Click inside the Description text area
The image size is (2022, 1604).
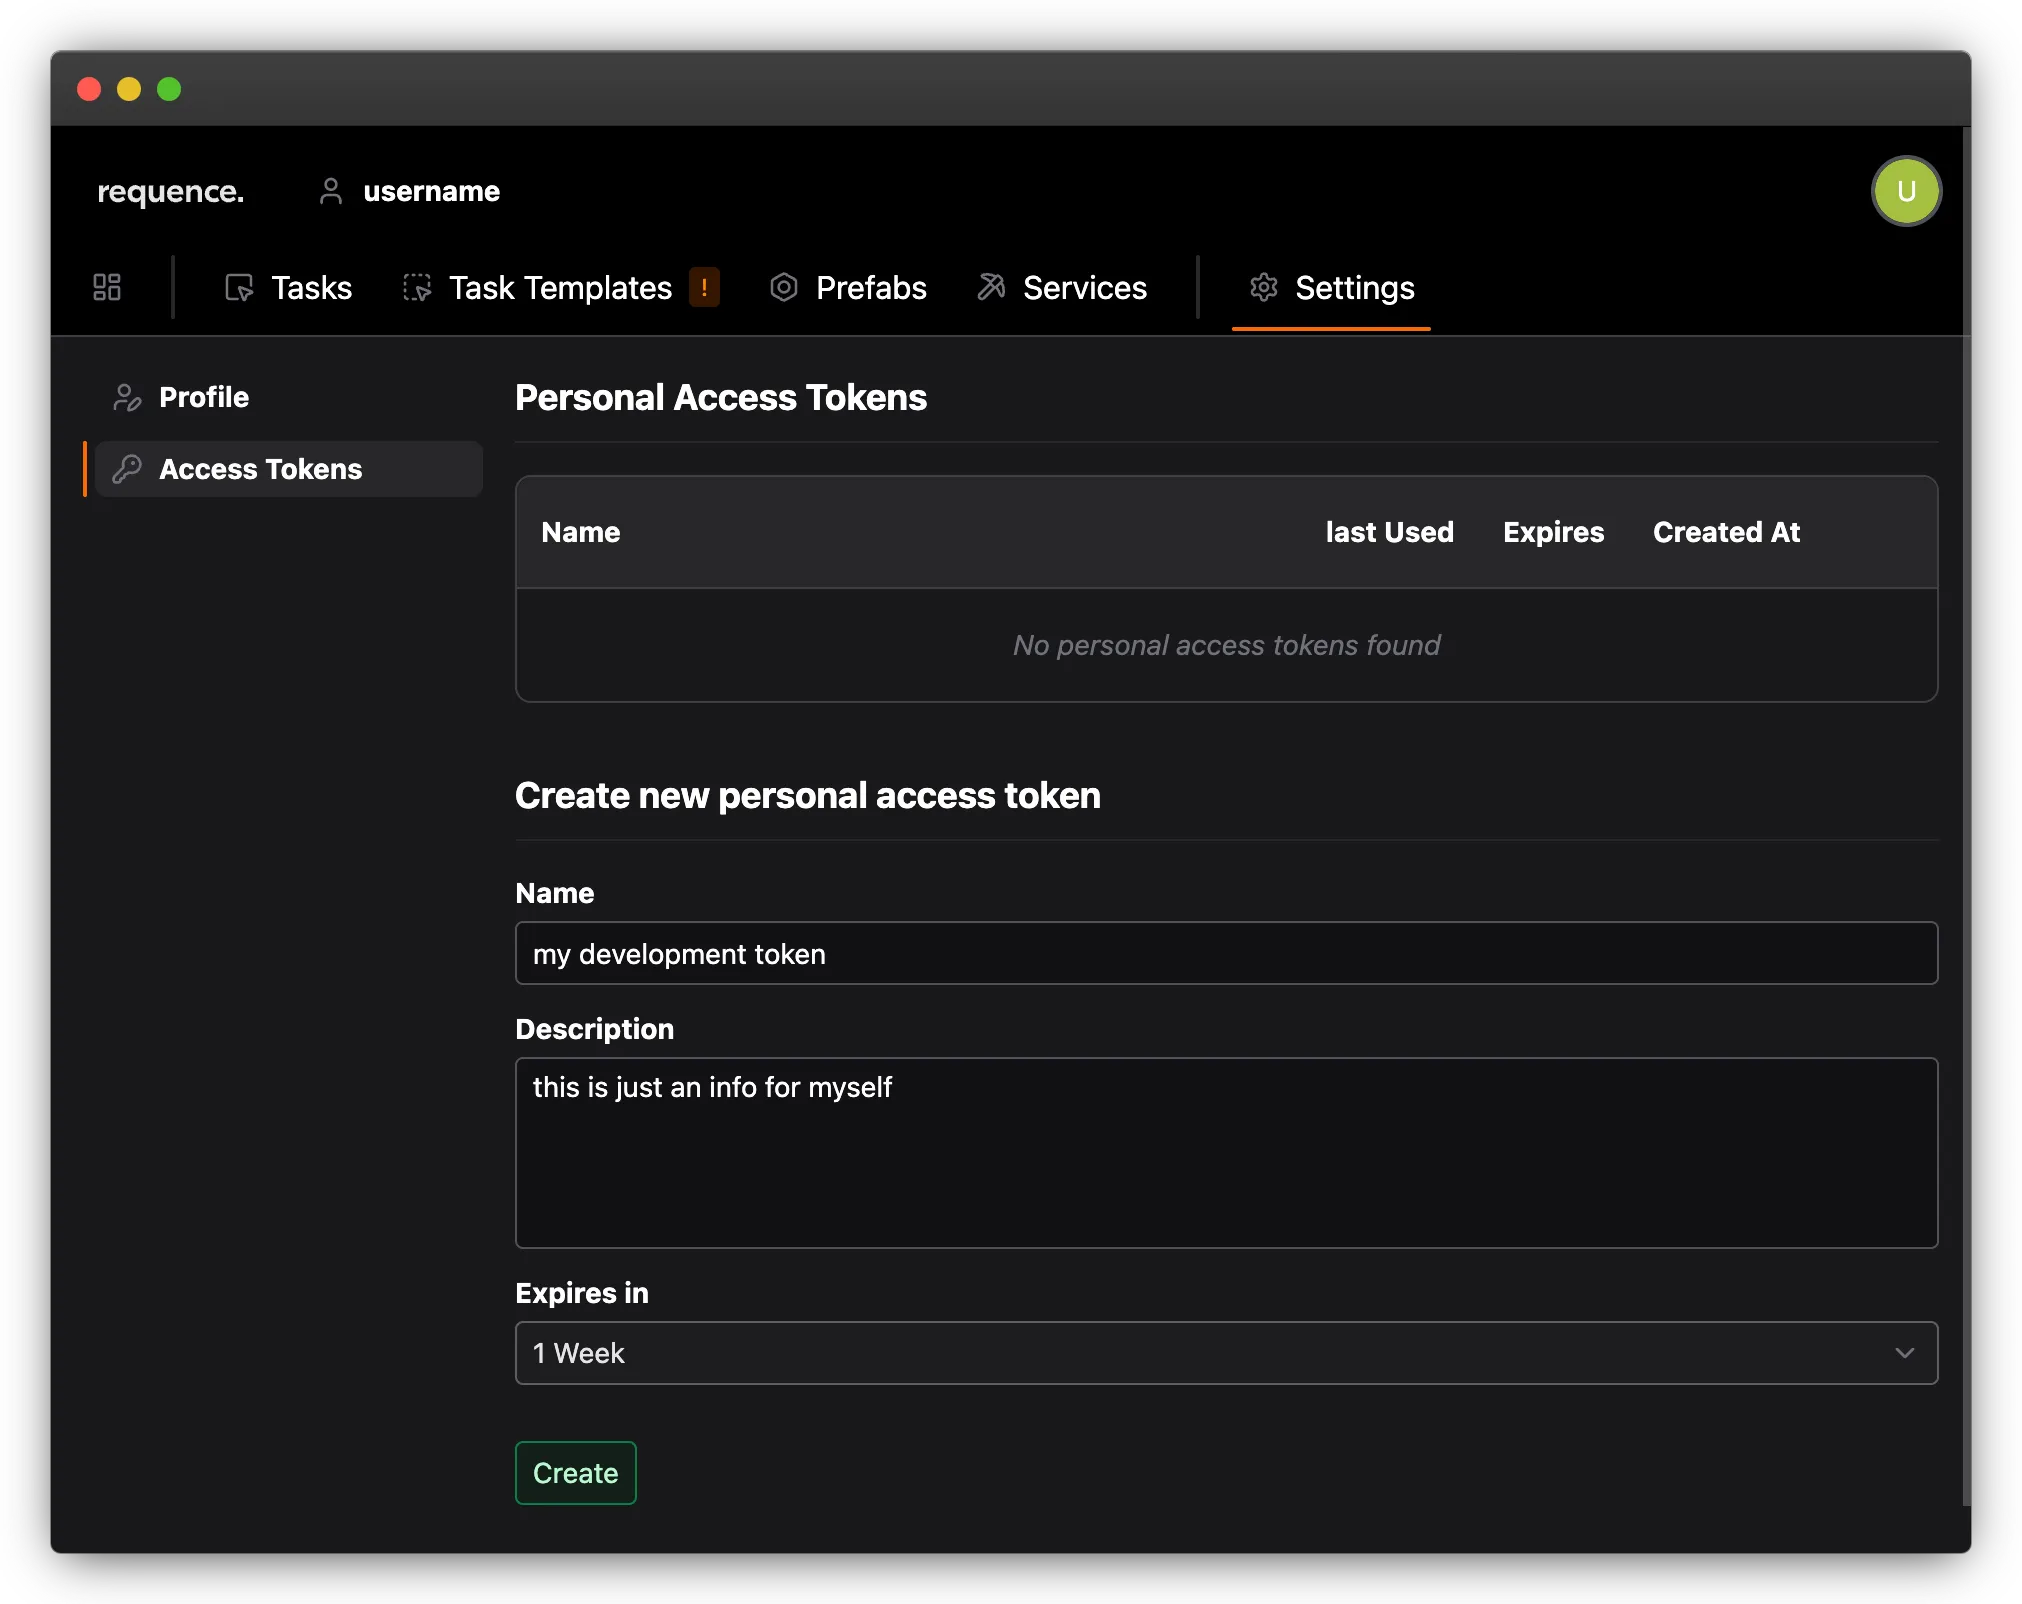point(1225,1150)
